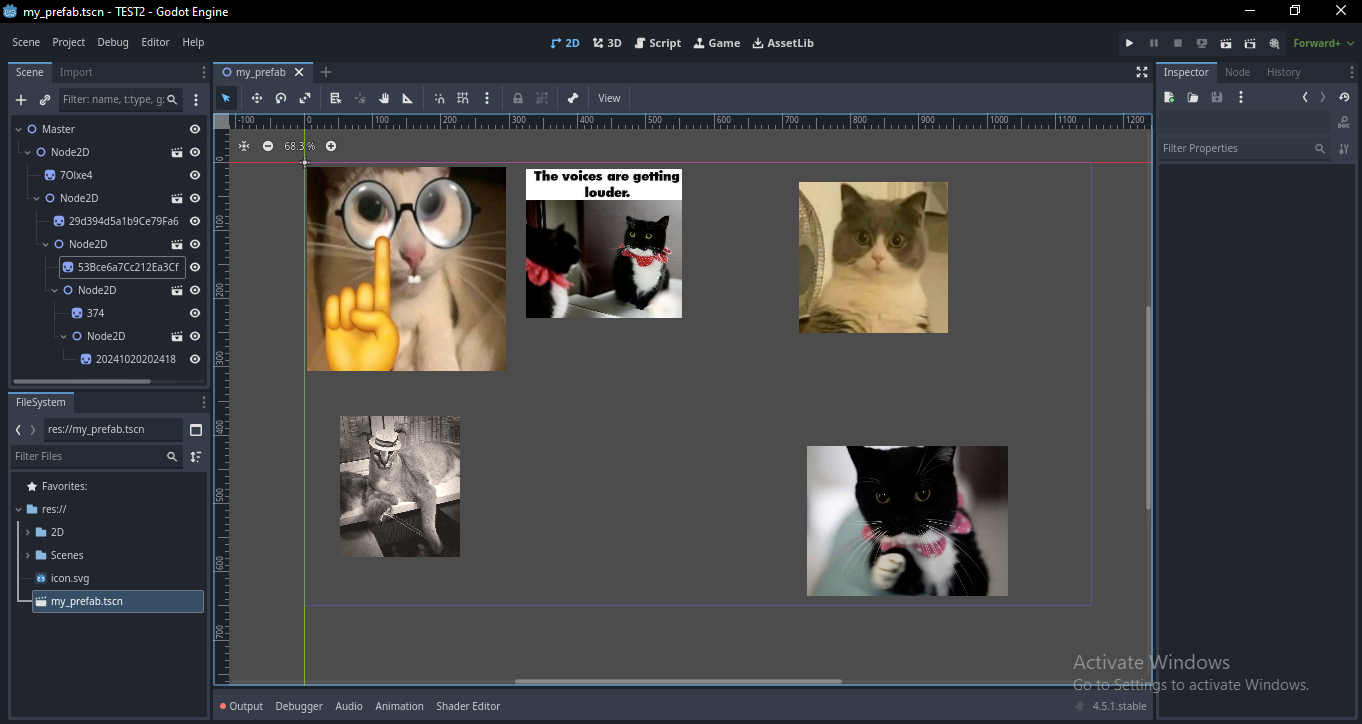The height and width of the screenshot is (724, 1362).
Task: Pick the Ruler measuring tool
Action: [407, 98]
